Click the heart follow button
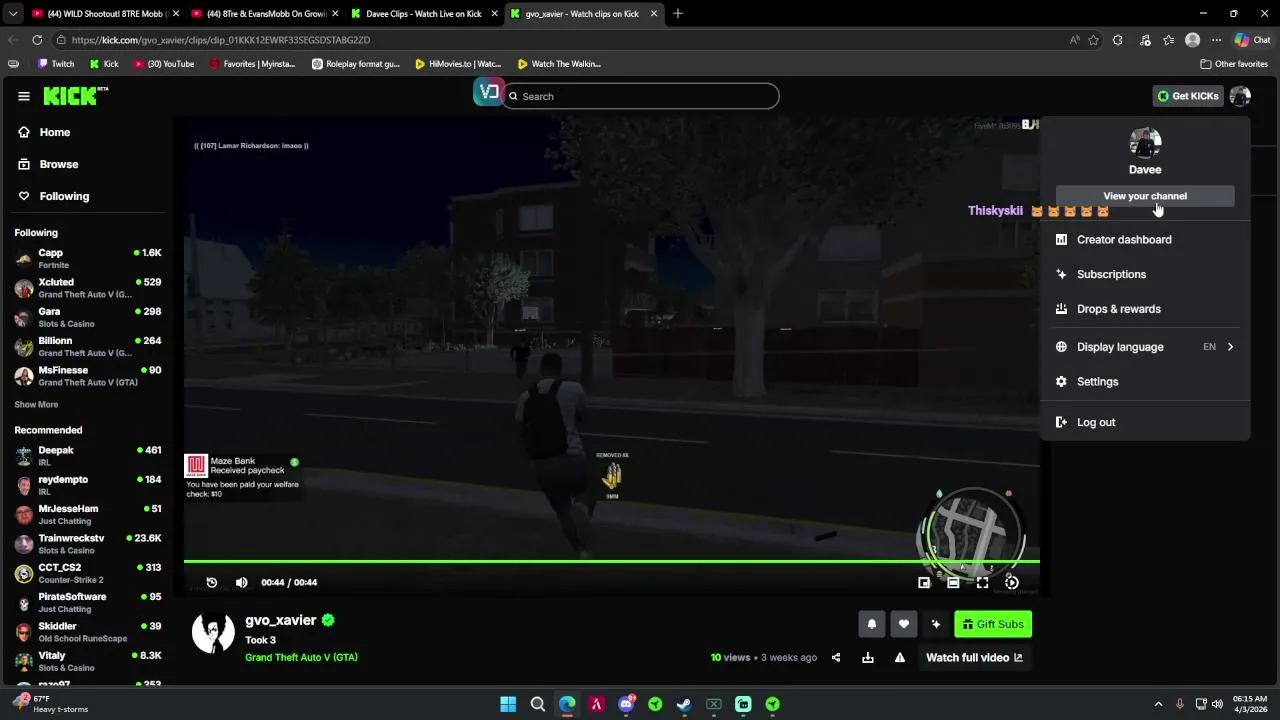Viewport: 1280px width, 720px height. pyautogui.click(x=904, y=624)
